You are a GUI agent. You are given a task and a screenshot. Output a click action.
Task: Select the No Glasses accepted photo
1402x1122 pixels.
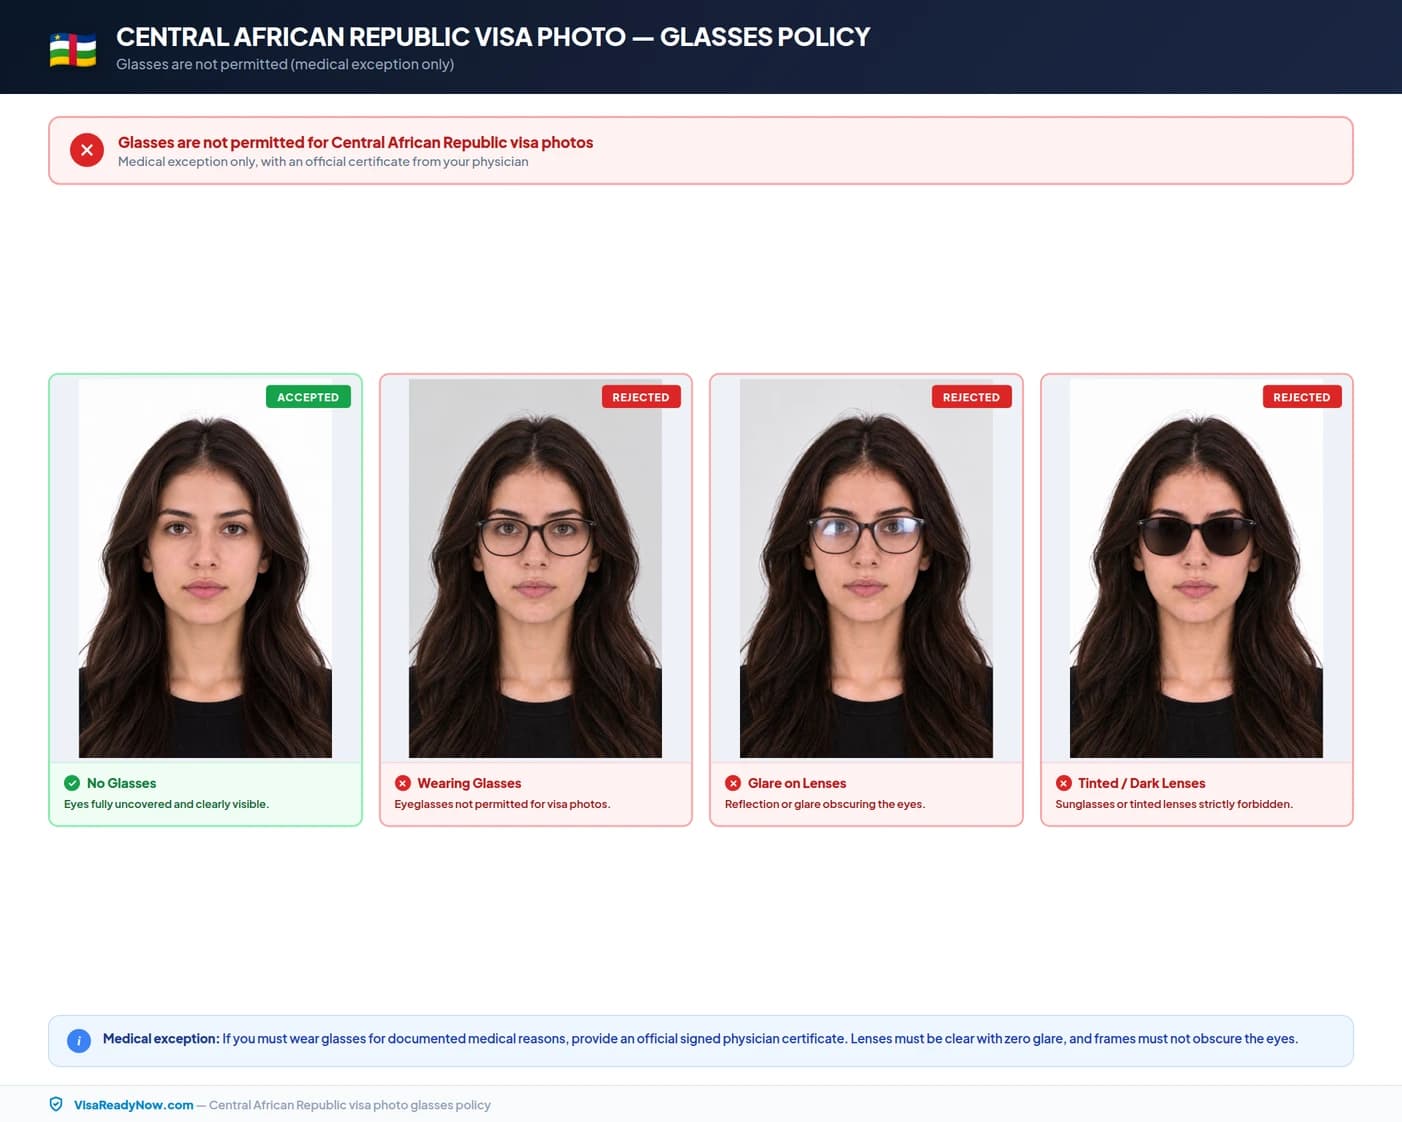205,568
